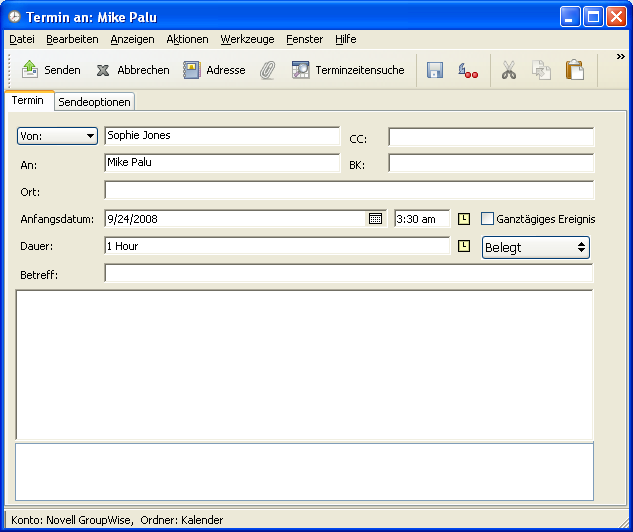Click the Anfangsdatum date field
Viewport: 633px width, 532px height.
point(235,219)
